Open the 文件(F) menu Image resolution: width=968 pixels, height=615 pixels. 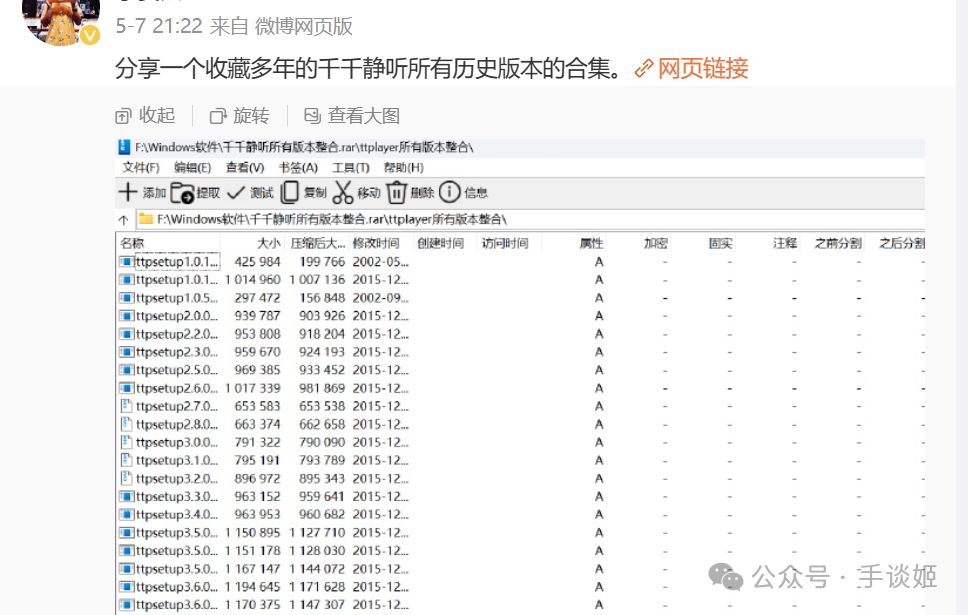pos(141,168)
